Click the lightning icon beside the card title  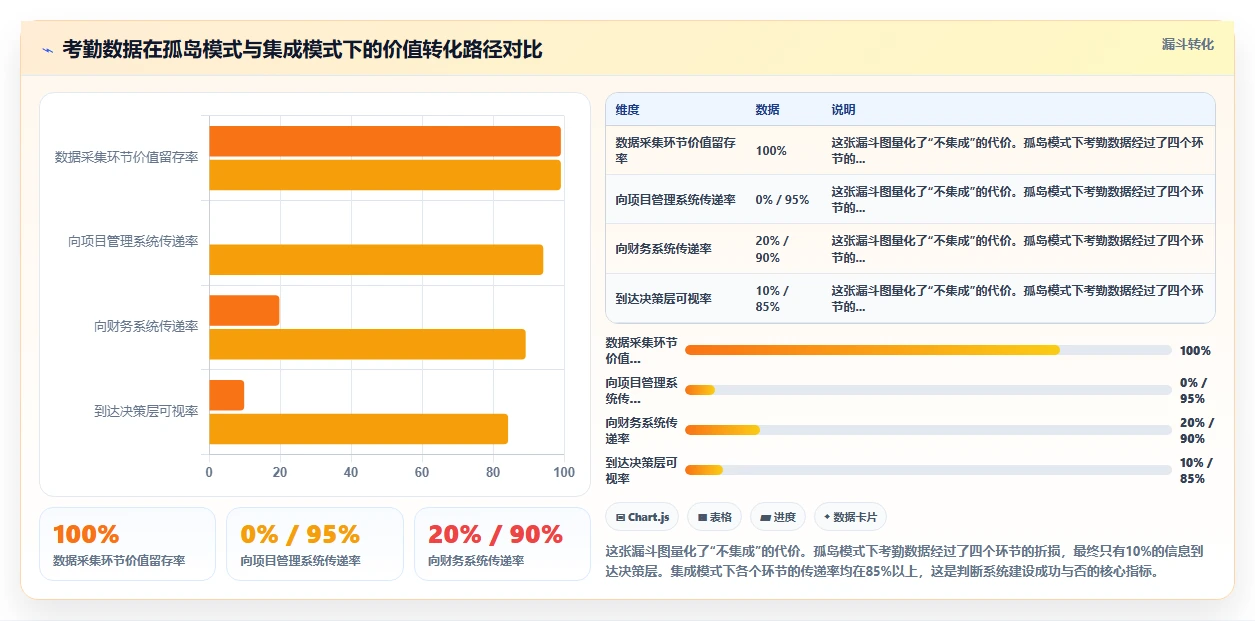tap(47, 50)
